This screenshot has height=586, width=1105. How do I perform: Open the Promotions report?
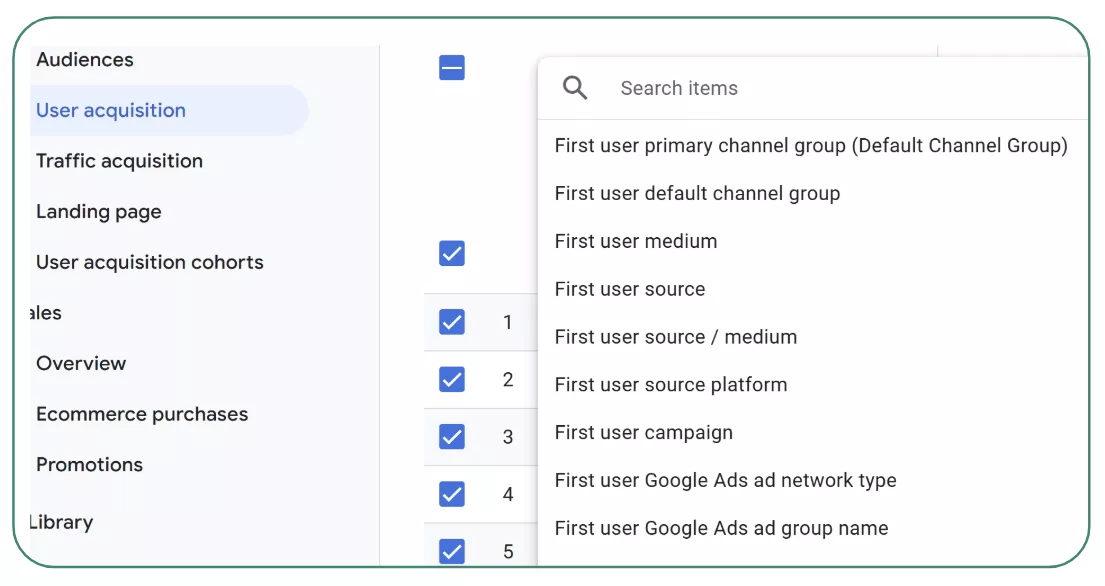click(x=90, y=464)
